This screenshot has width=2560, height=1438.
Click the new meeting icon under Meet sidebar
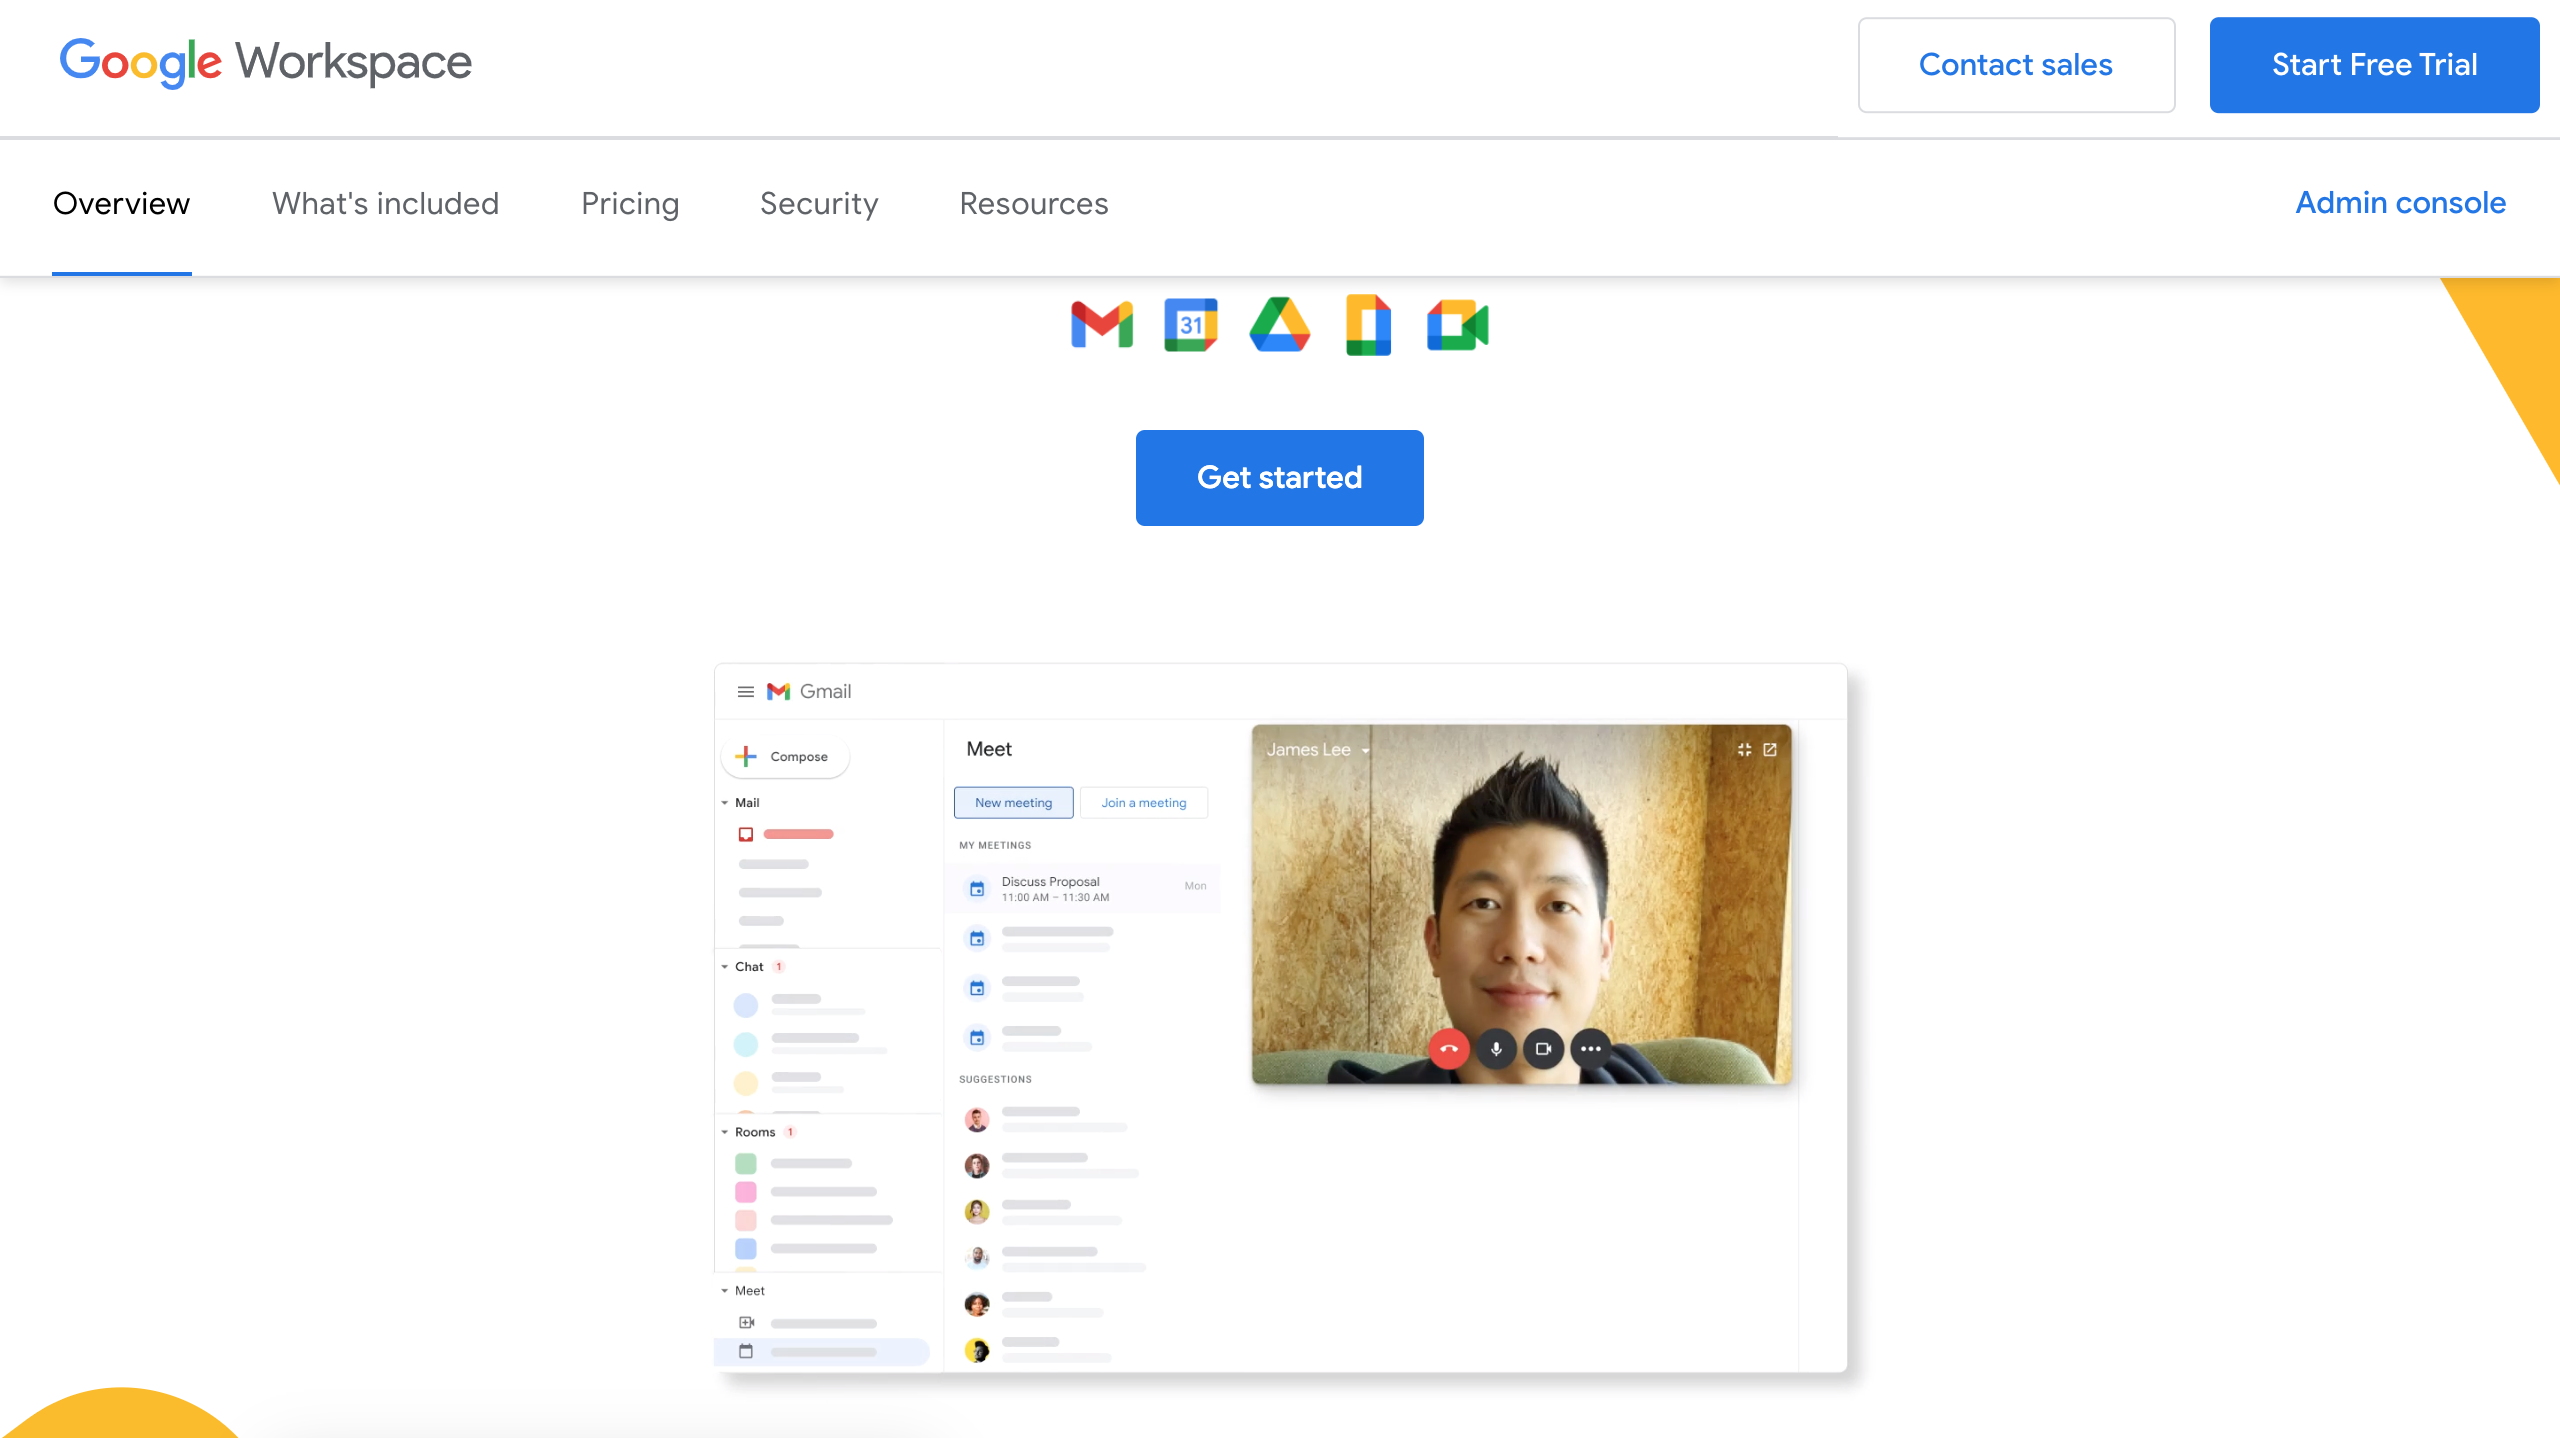tap(746, 1322)
